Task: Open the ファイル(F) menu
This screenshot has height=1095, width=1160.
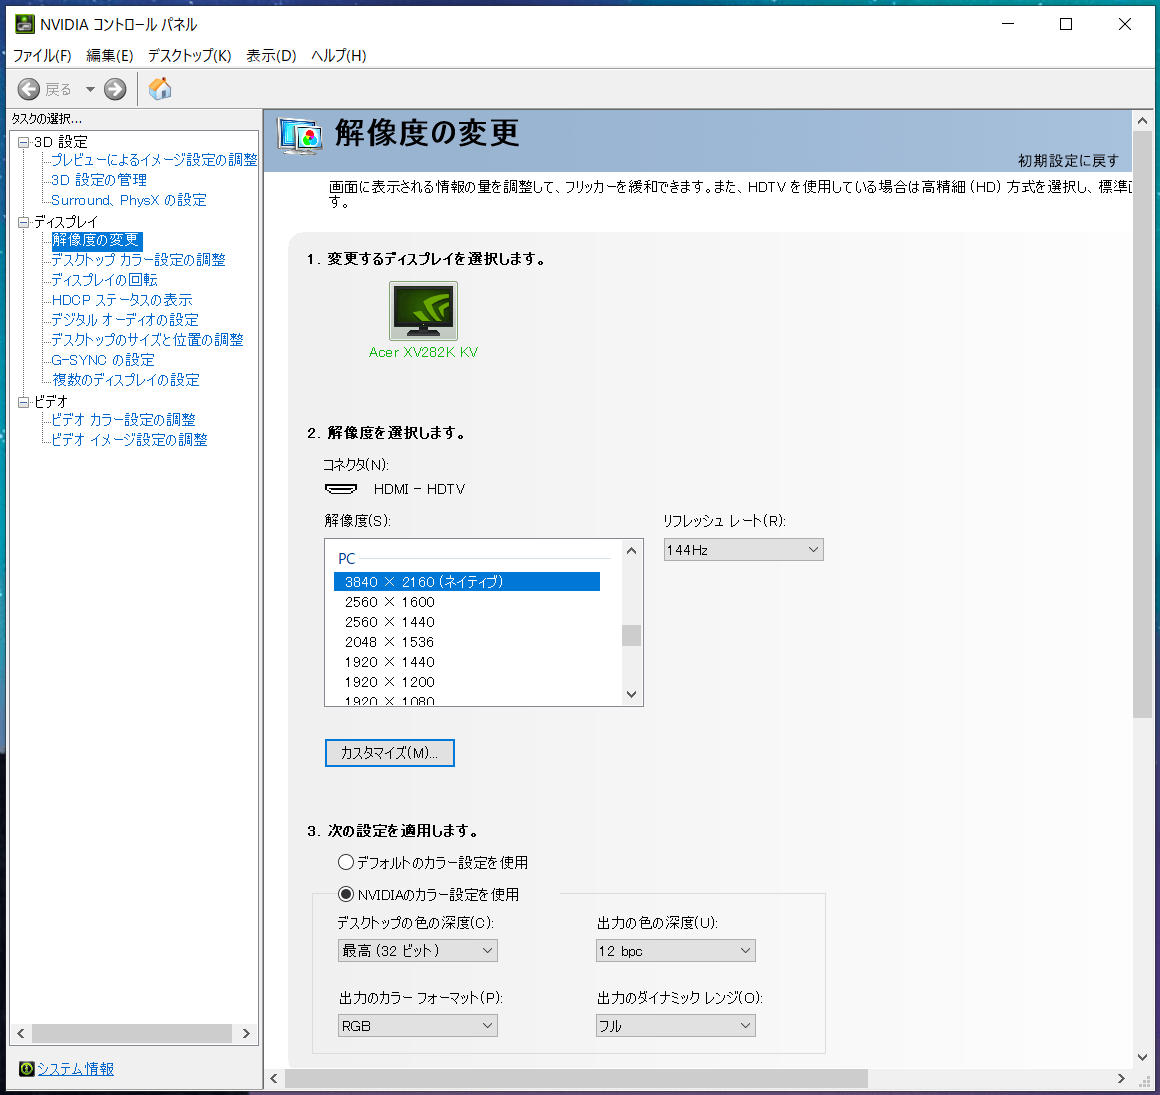Action: [42, 55]
